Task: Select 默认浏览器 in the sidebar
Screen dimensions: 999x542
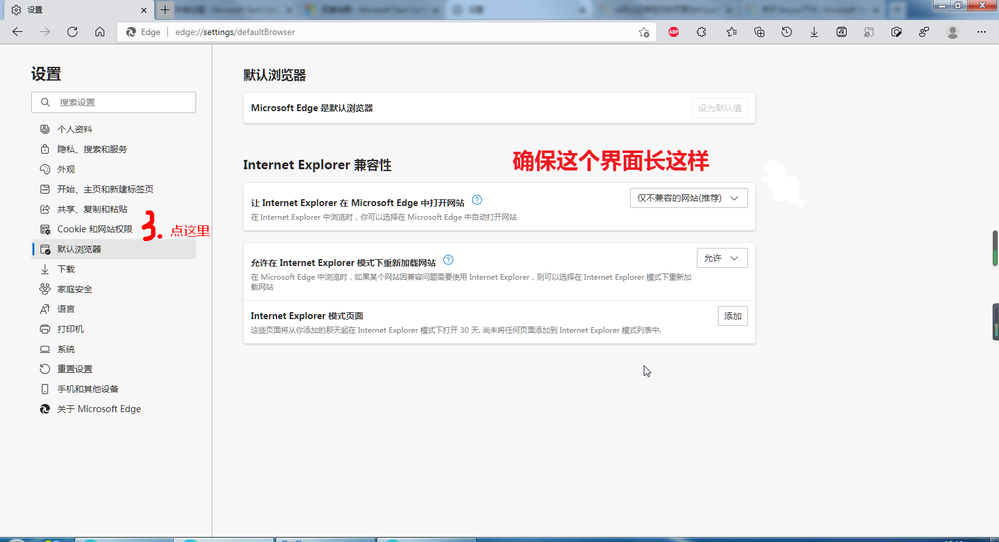Action: [113, 249]
